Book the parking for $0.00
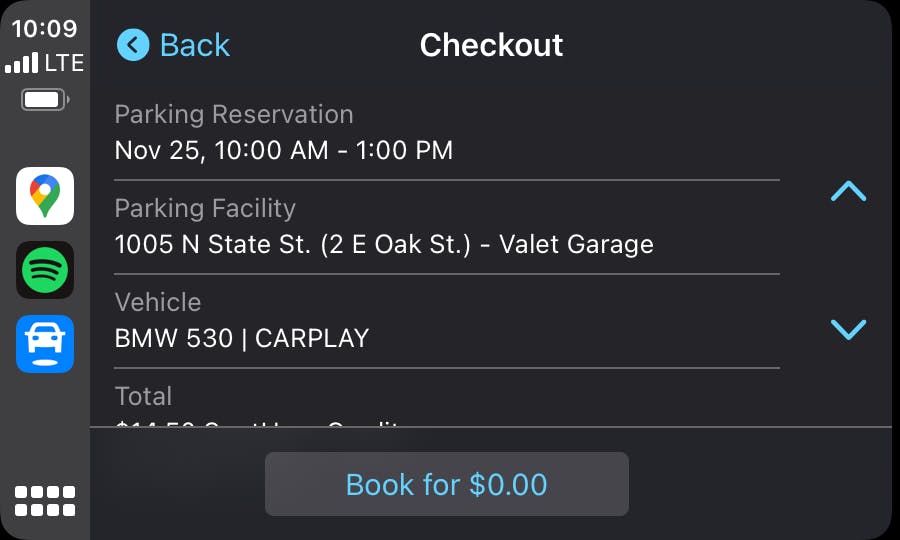 coord(447,484)
